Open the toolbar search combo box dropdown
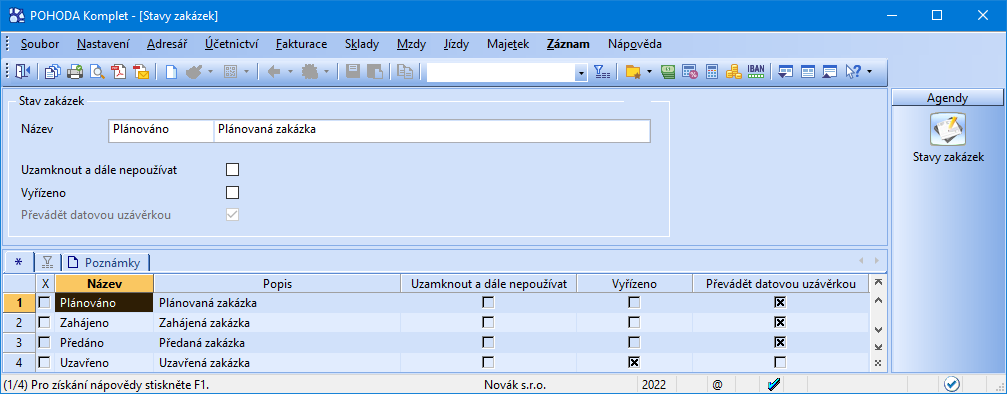Viewport: 1007px width, 394px height. [582, 73]
